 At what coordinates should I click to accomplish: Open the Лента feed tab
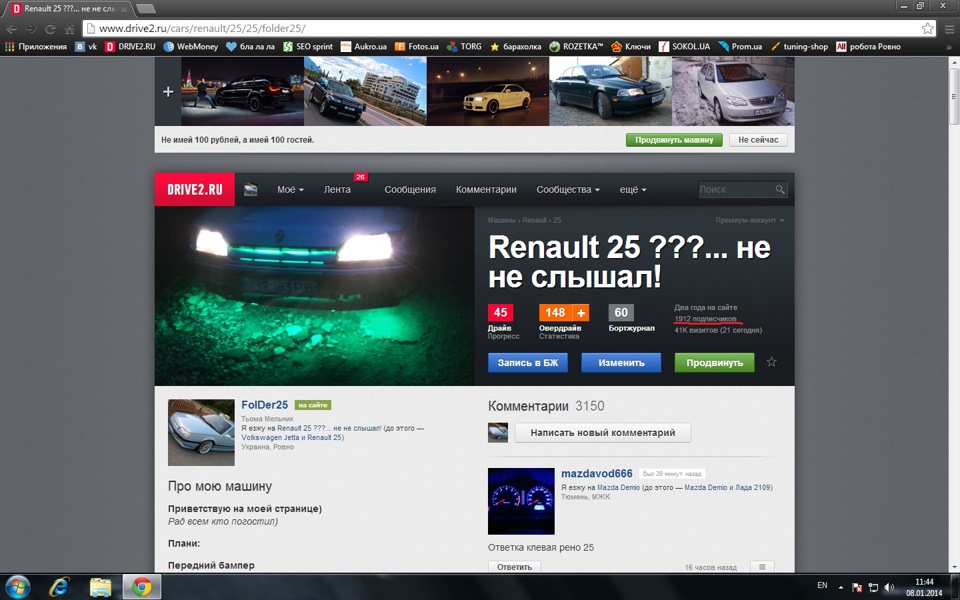[x=337, y=190]
